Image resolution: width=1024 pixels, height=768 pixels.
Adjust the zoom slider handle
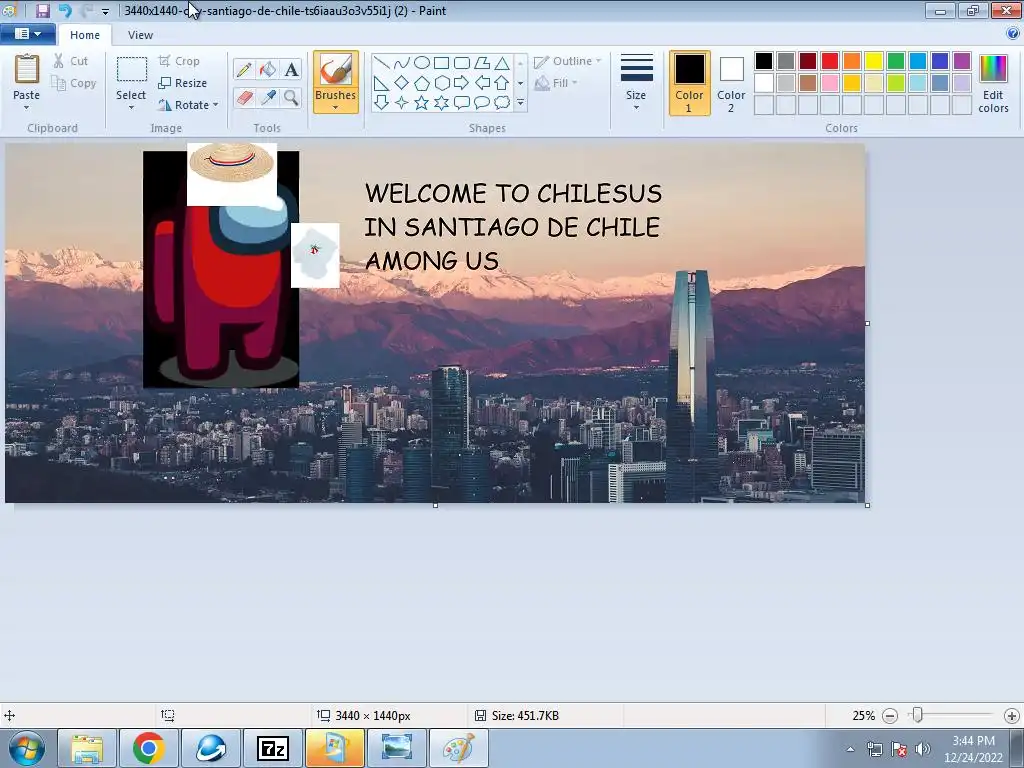pos(918,715)
